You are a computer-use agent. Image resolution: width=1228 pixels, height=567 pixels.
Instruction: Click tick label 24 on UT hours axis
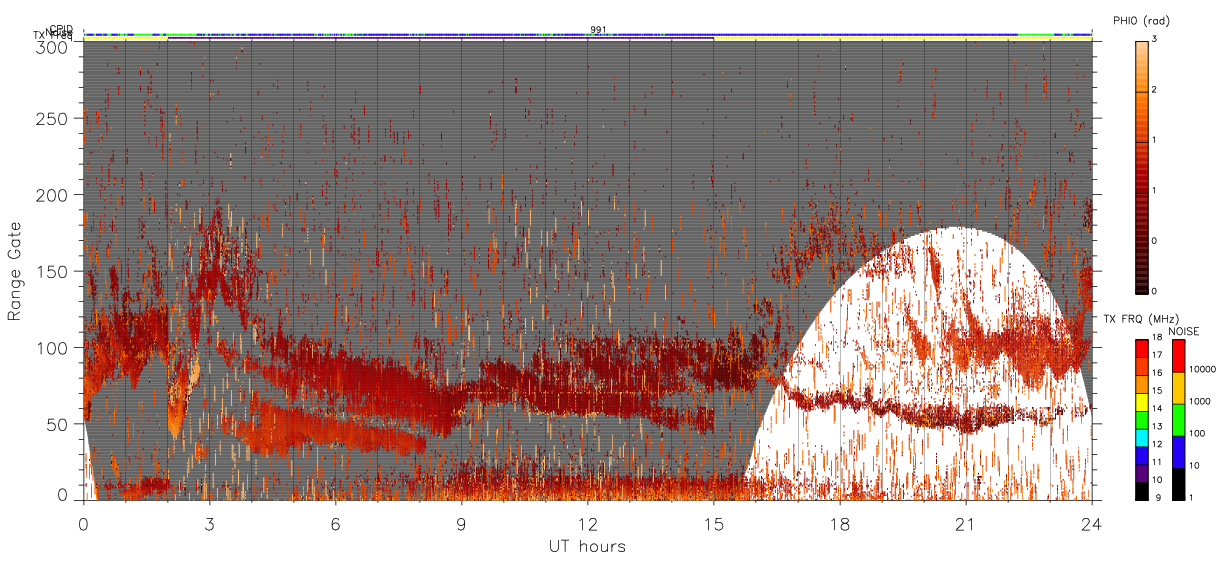click(x=1091, y=523)
